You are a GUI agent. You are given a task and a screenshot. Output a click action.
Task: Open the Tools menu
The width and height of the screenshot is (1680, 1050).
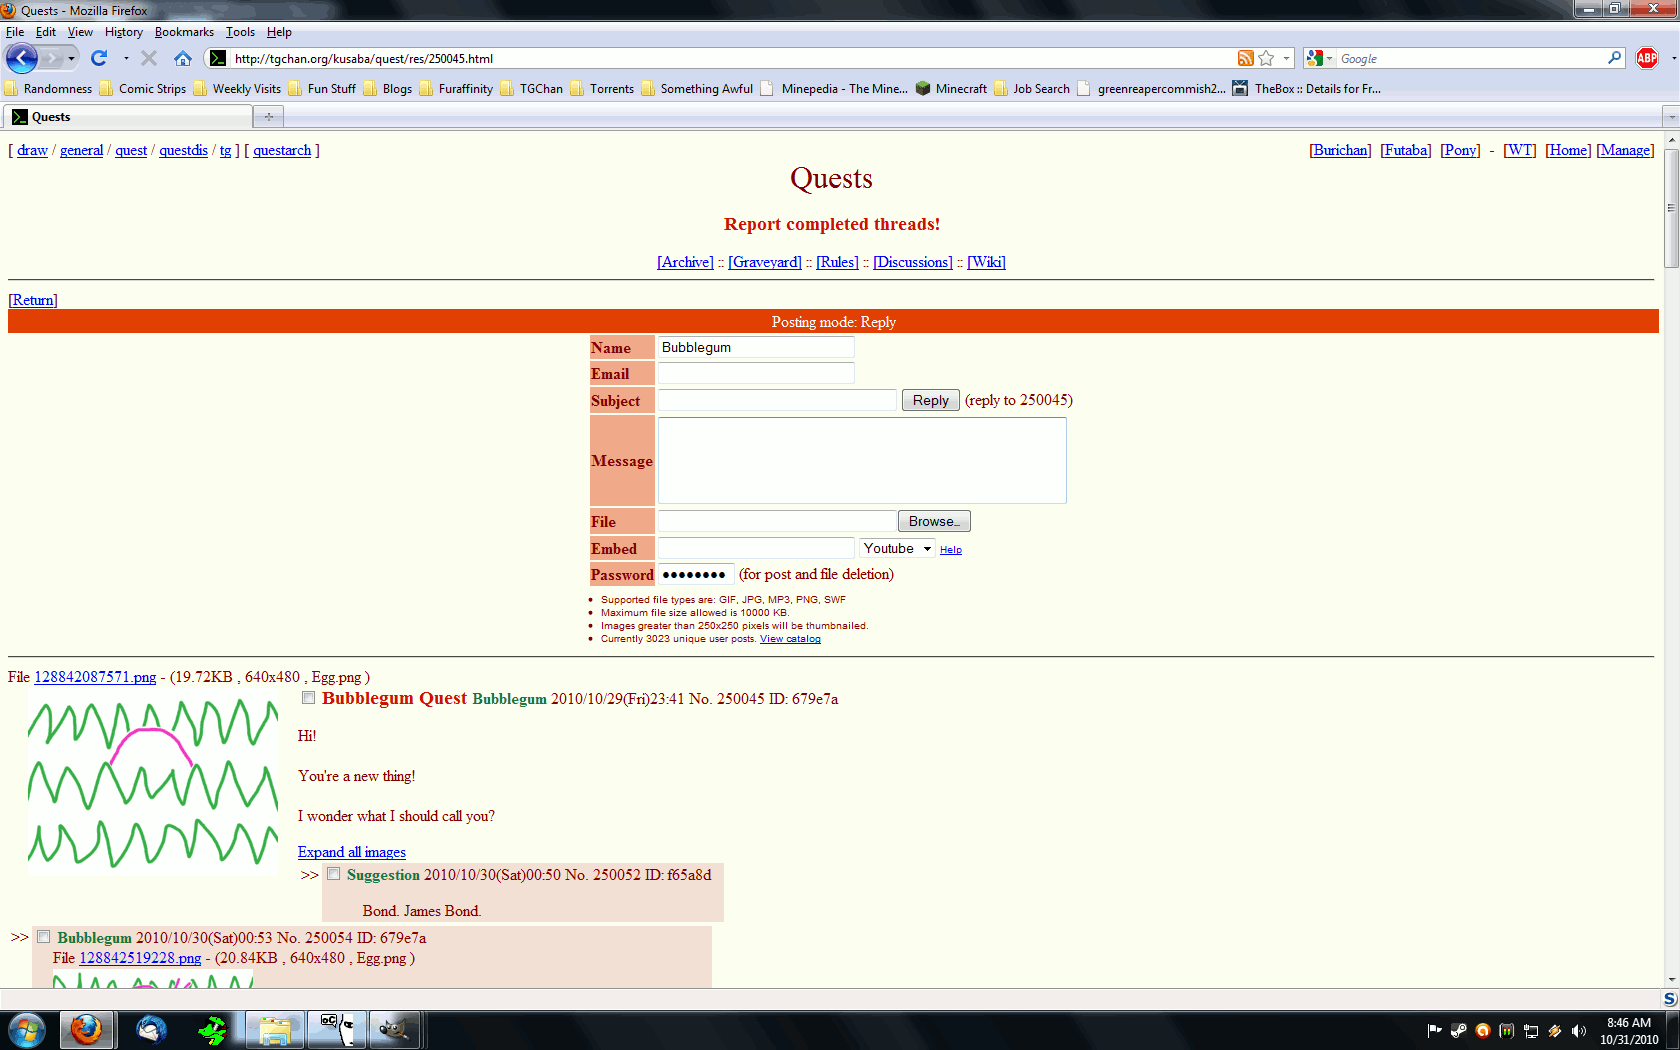[240, 32]
